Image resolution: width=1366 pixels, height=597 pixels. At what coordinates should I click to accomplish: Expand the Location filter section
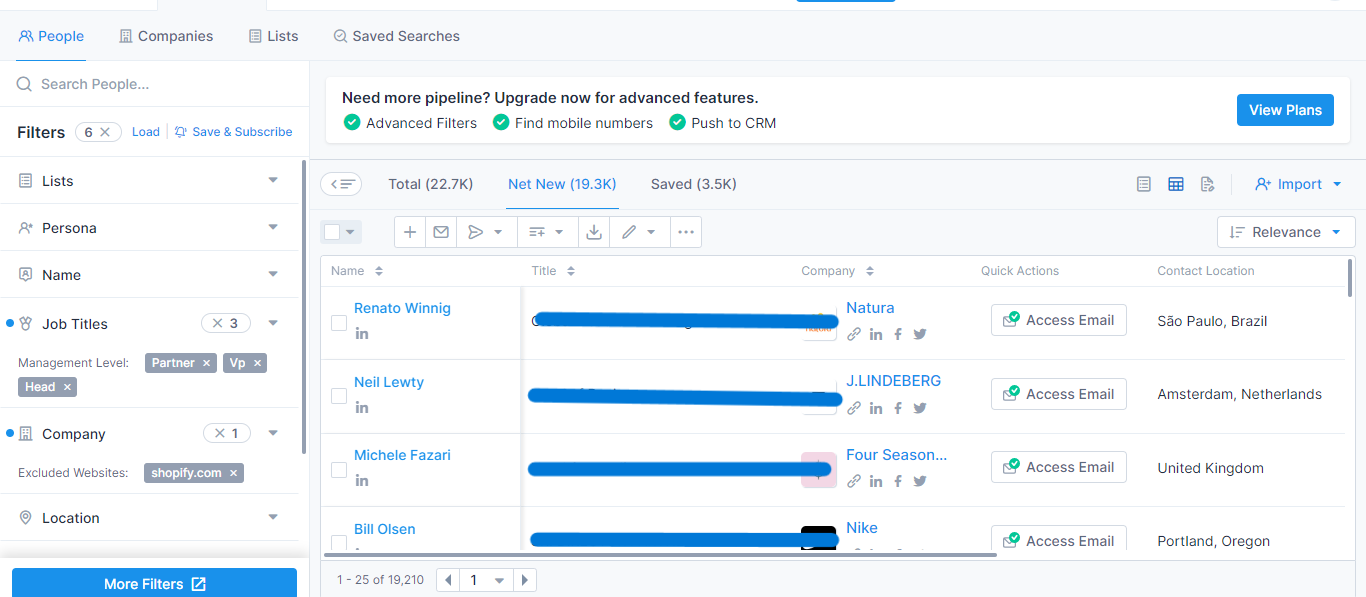tap(273, 517)
